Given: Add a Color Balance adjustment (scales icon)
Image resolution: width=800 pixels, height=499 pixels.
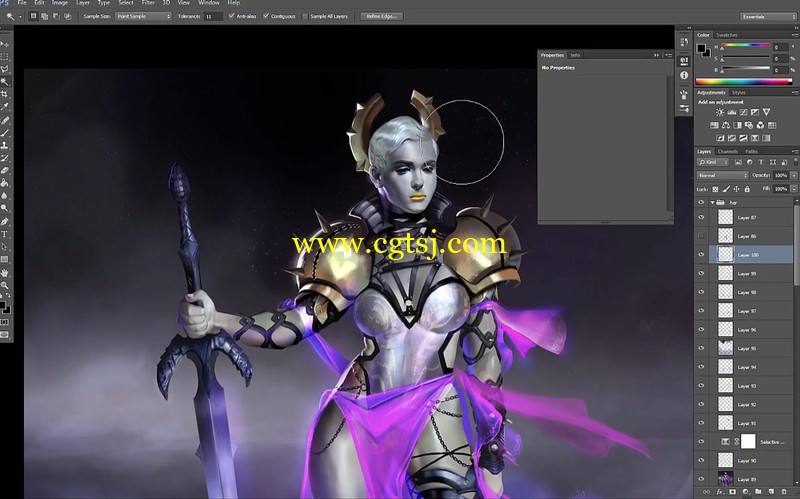Looking at the screenshot, I should (726, 125).
